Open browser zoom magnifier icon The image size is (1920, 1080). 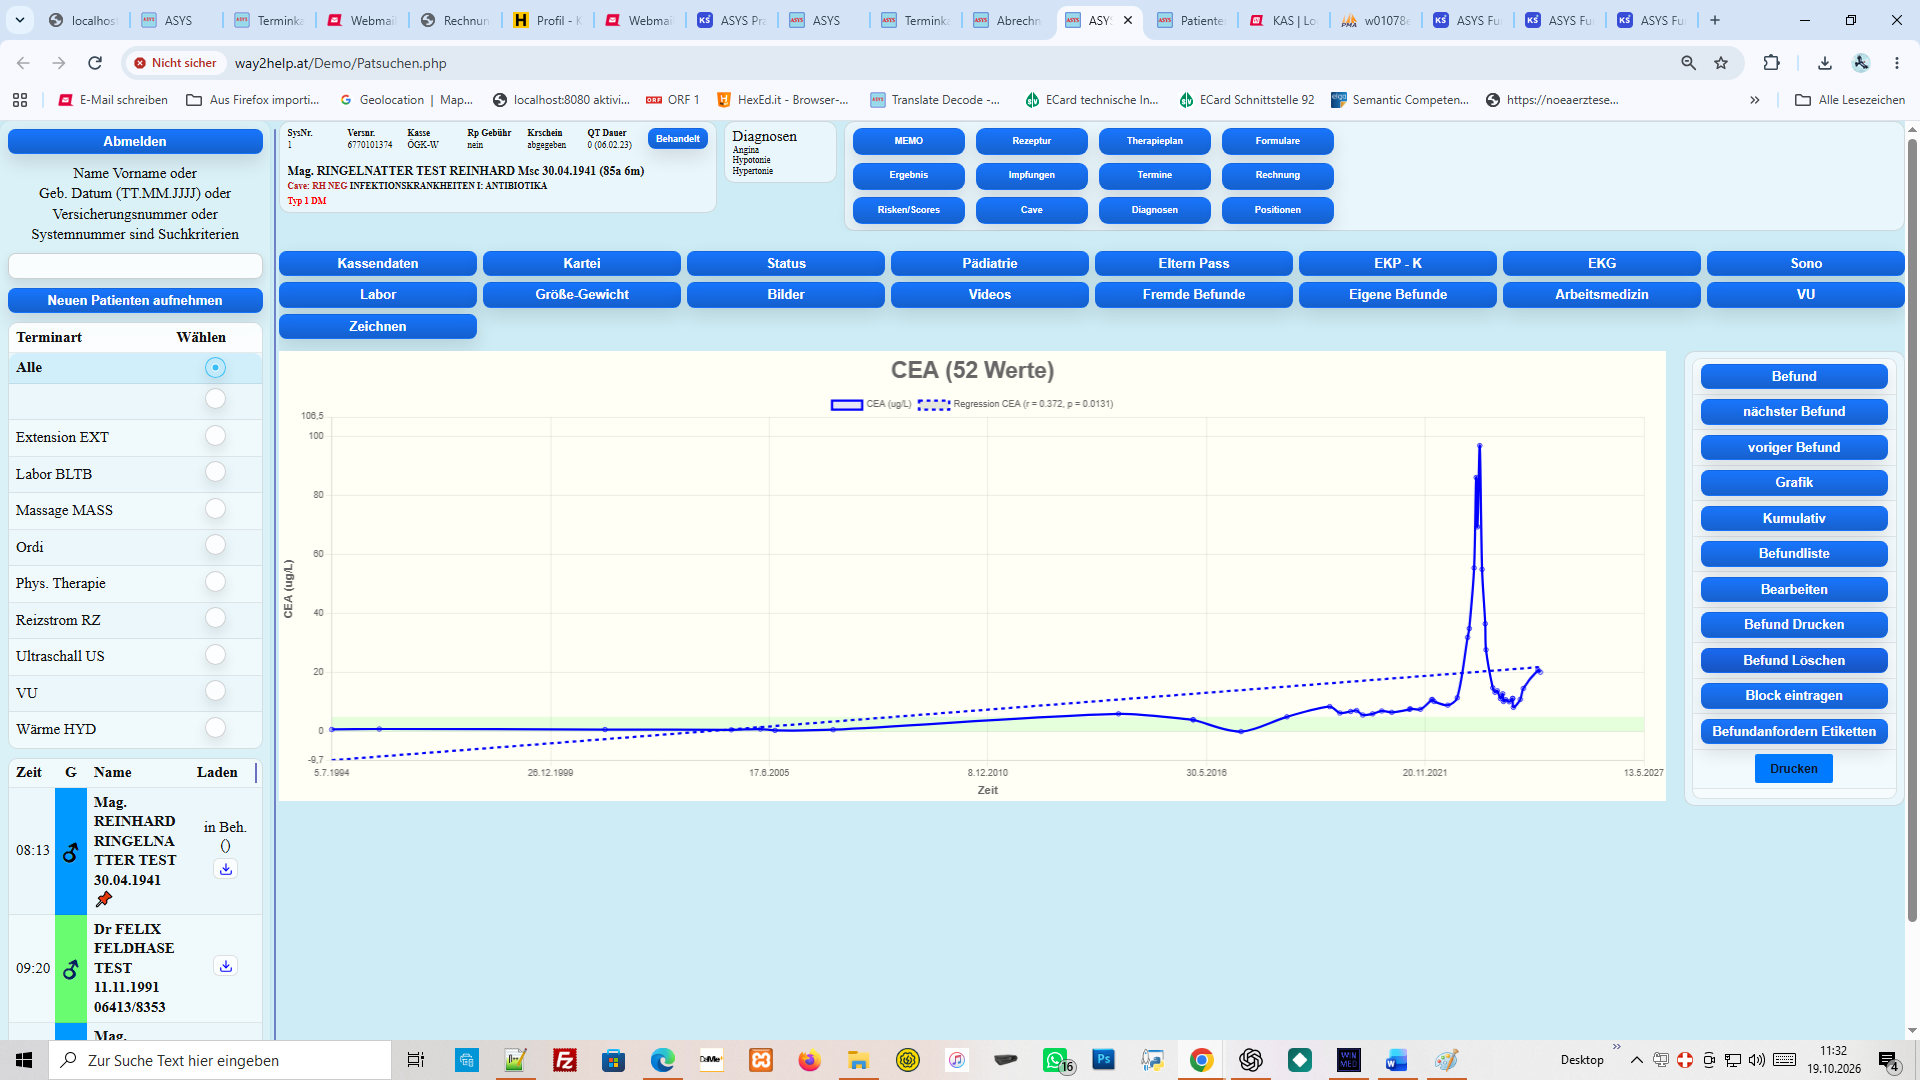[x=1688, y=63]
